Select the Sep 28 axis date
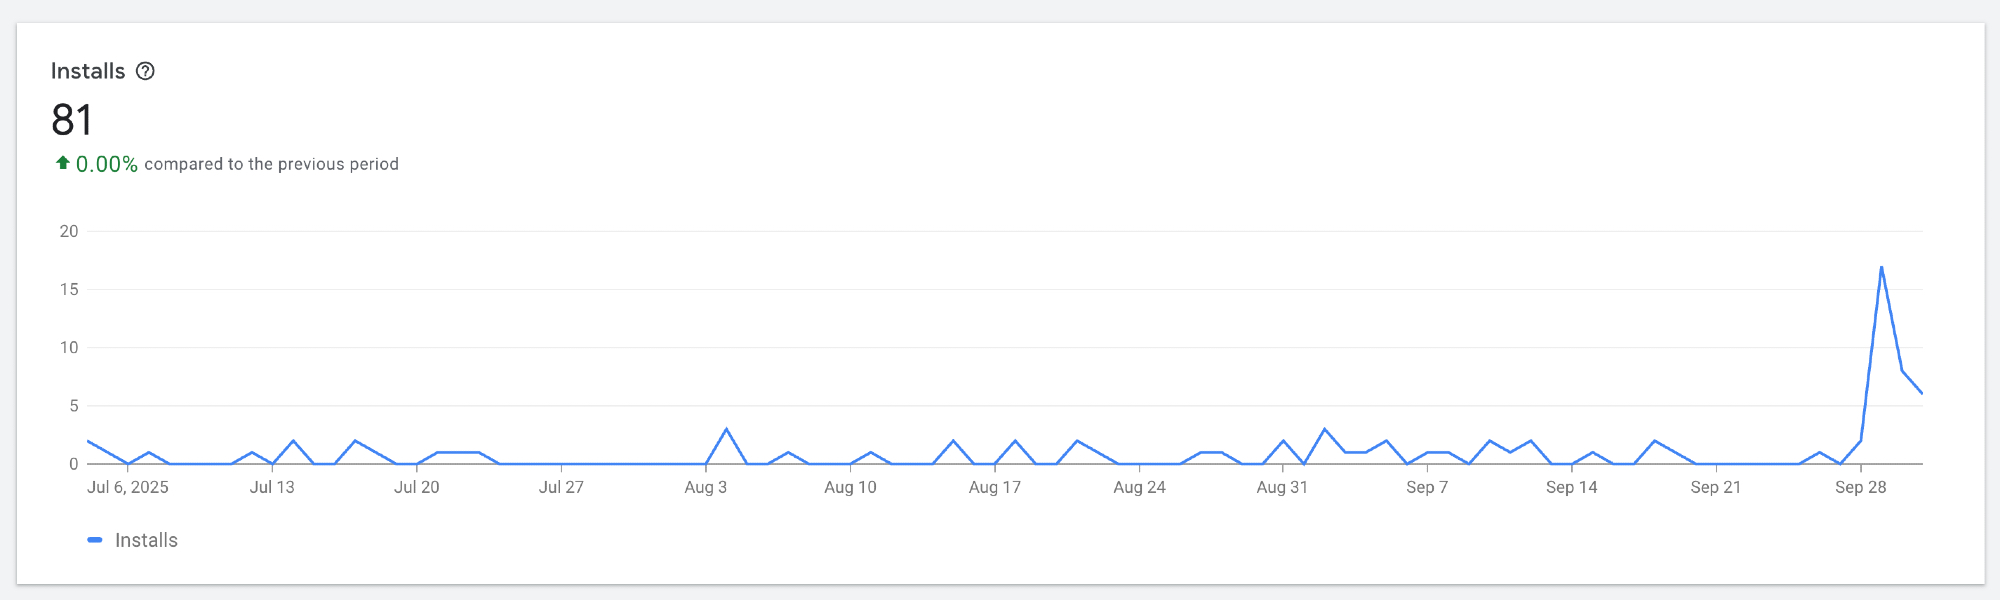This screenshot has height=600, width=2000. click(x=1861, y=487)
